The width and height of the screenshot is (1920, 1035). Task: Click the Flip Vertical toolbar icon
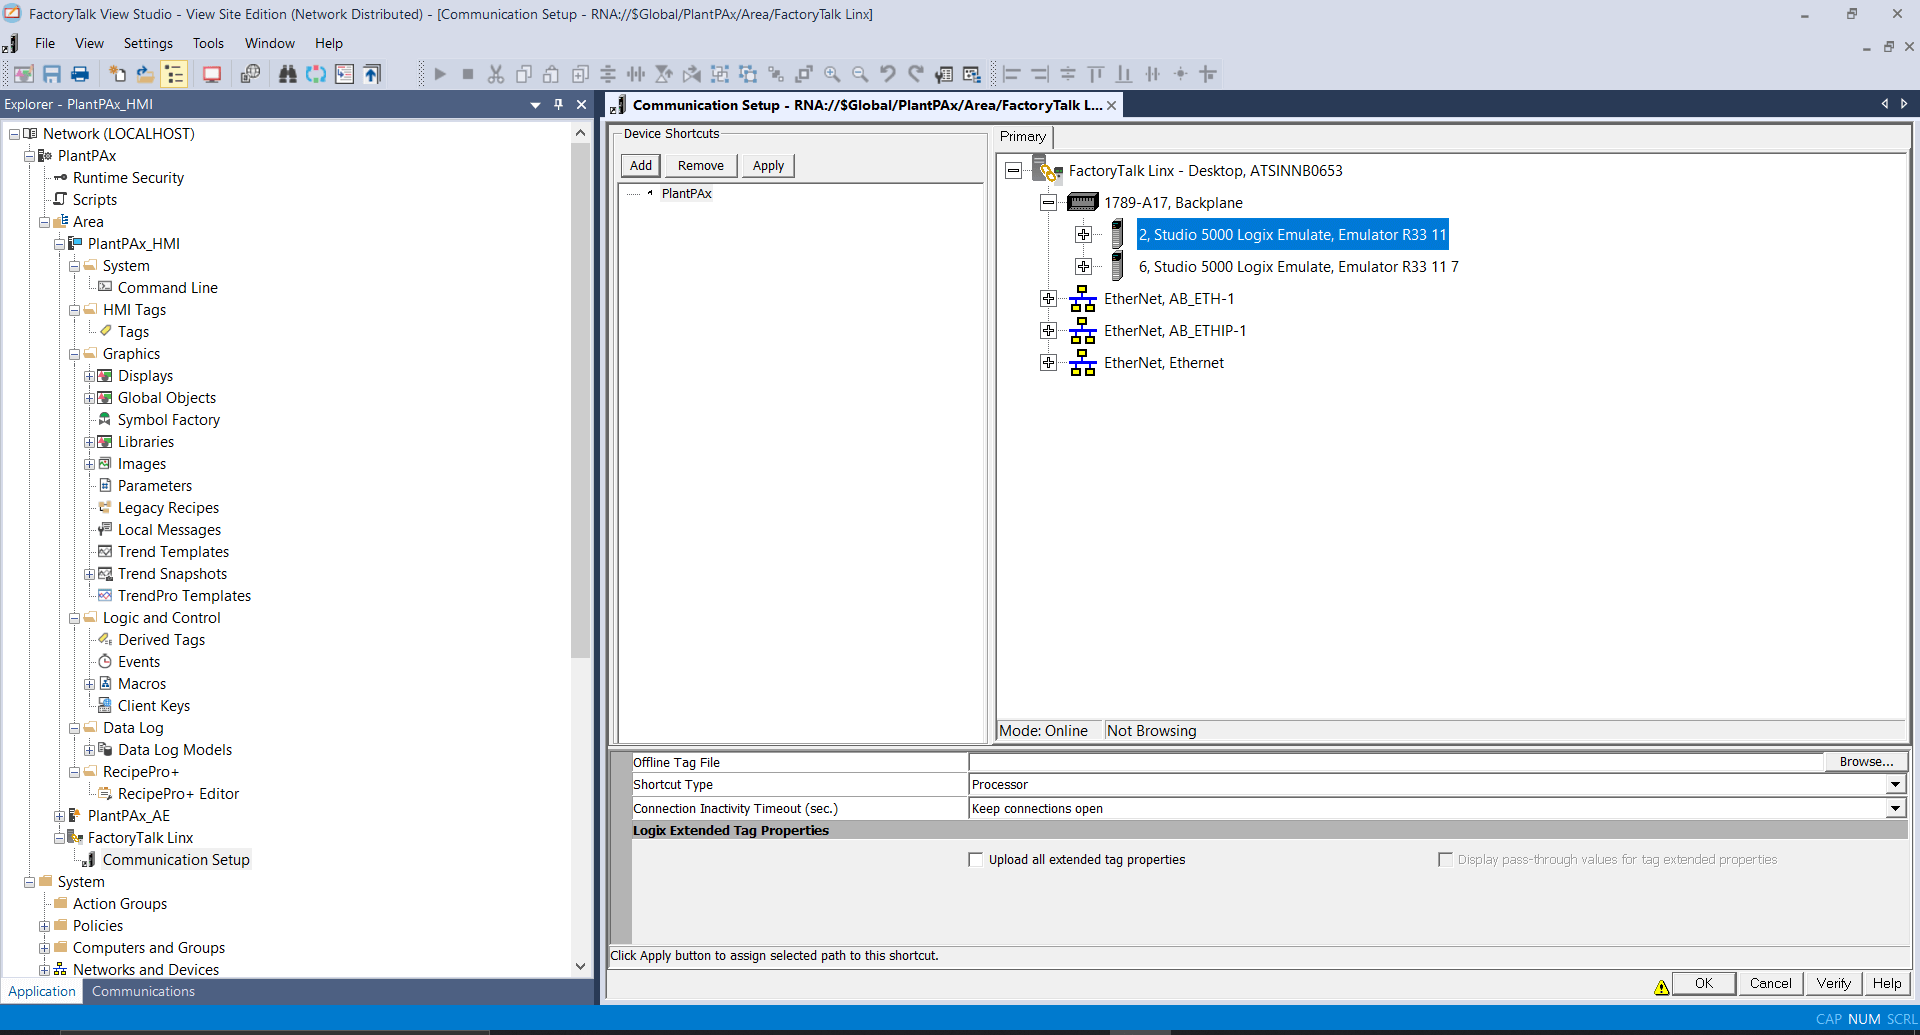click(664, 74)
